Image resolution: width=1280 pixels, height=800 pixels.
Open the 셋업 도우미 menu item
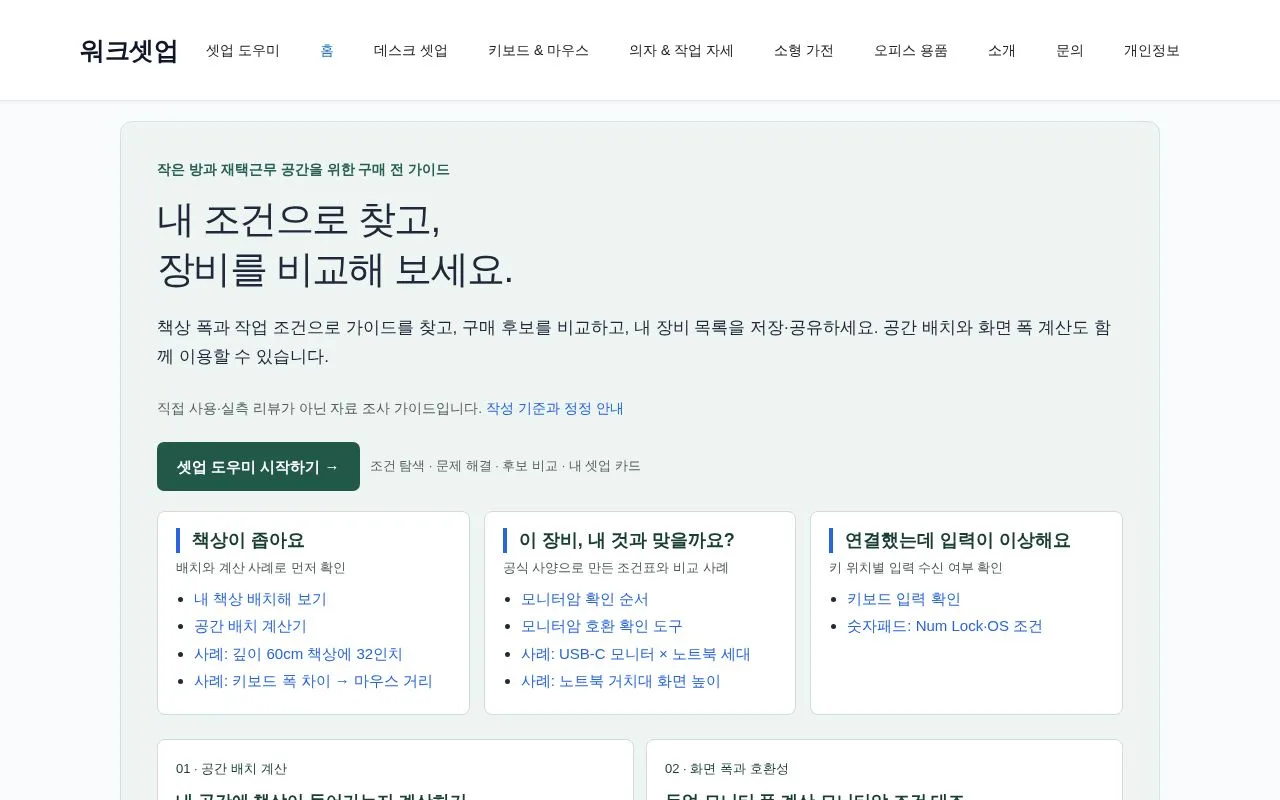[243, 50]
